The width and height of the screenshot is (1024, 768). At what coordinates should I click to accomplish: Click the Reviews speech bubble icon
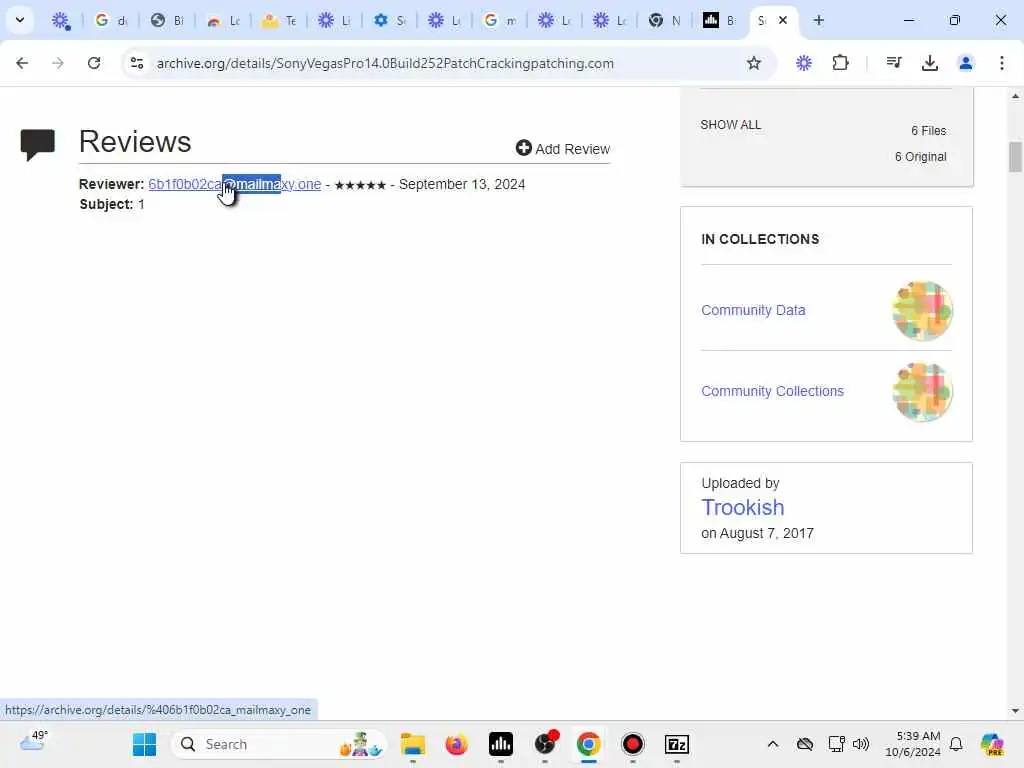(x=38, y=144)
